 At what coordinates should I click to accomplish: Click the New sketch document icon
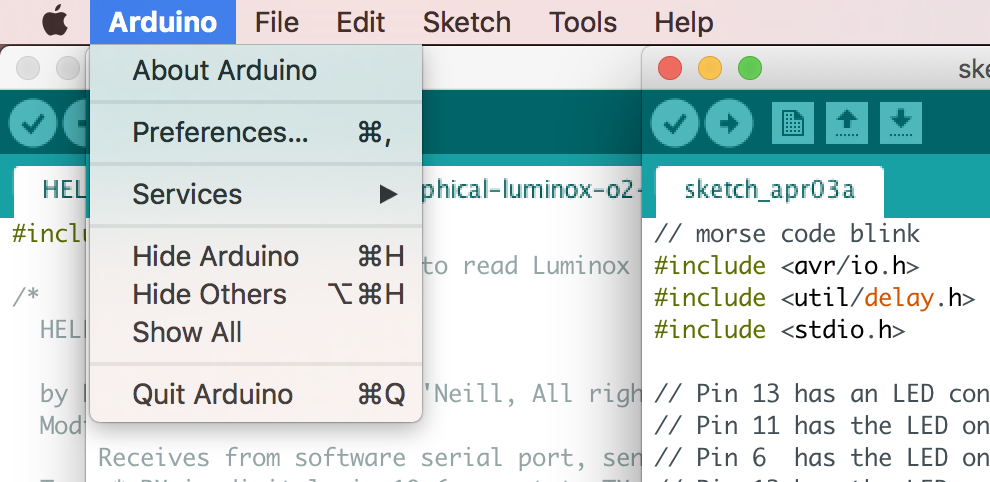tap(792, 123)
